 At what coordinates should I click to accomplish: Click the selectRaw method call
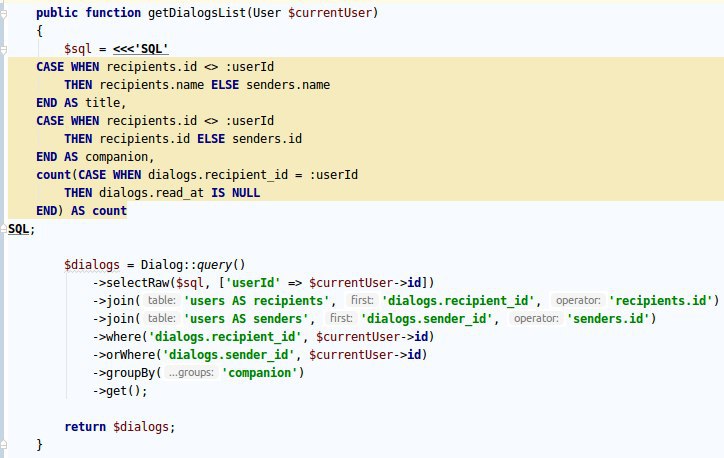click(x=137, y=283)
